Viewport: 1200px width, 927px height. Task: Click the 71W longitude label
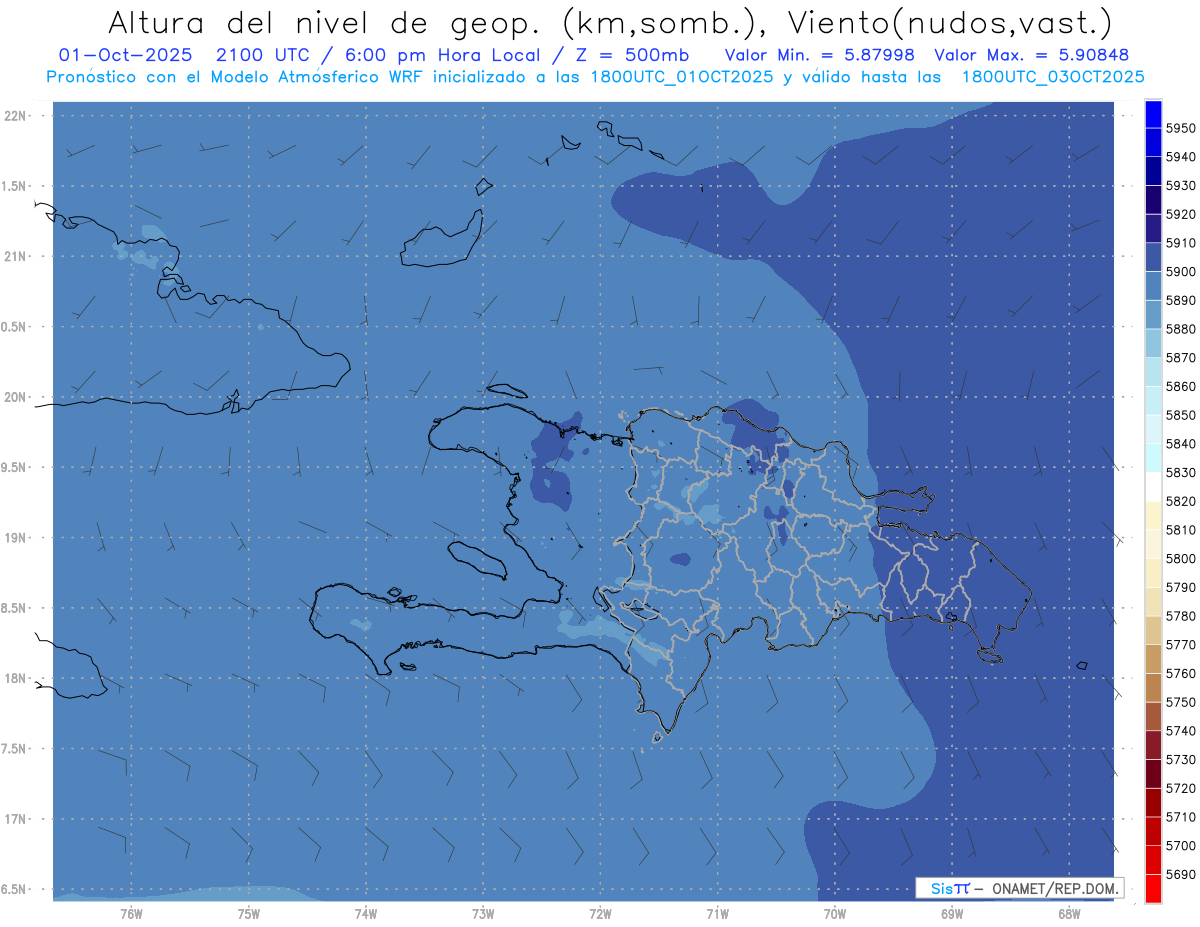[x=717, y=913]
